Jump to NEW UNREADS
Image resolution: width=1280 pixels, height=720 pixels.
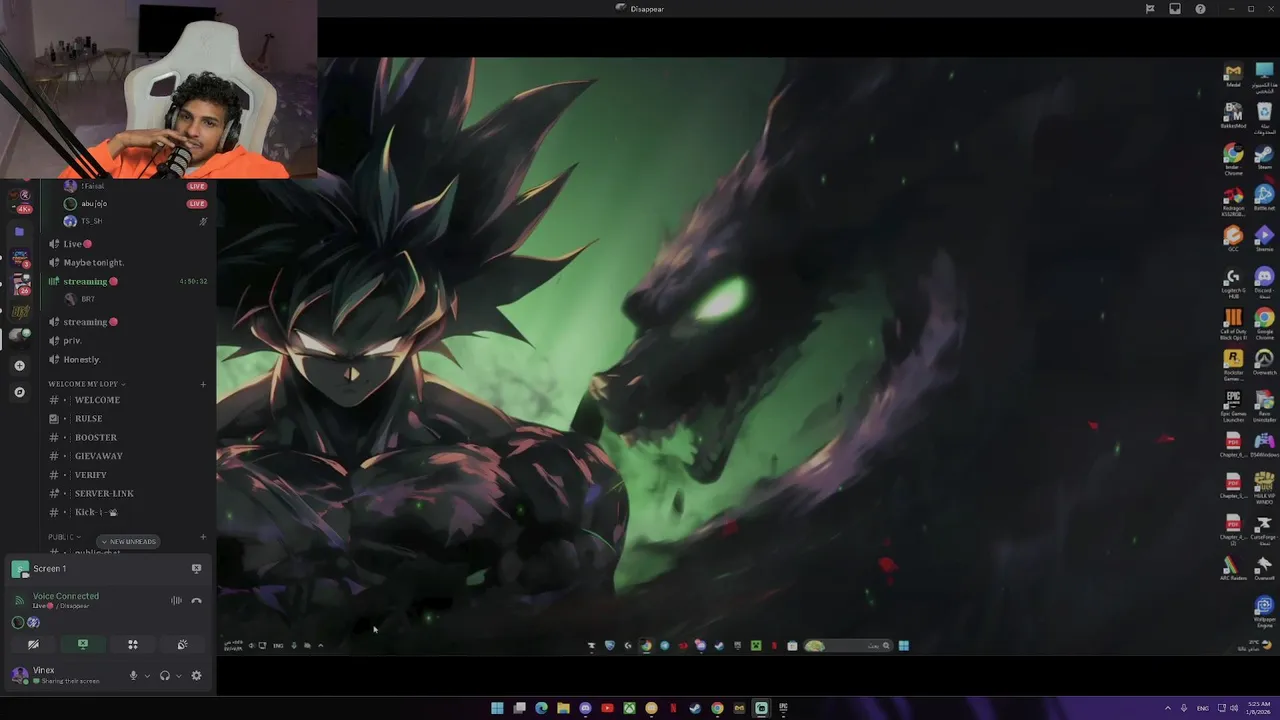click(x=129, y=542)
